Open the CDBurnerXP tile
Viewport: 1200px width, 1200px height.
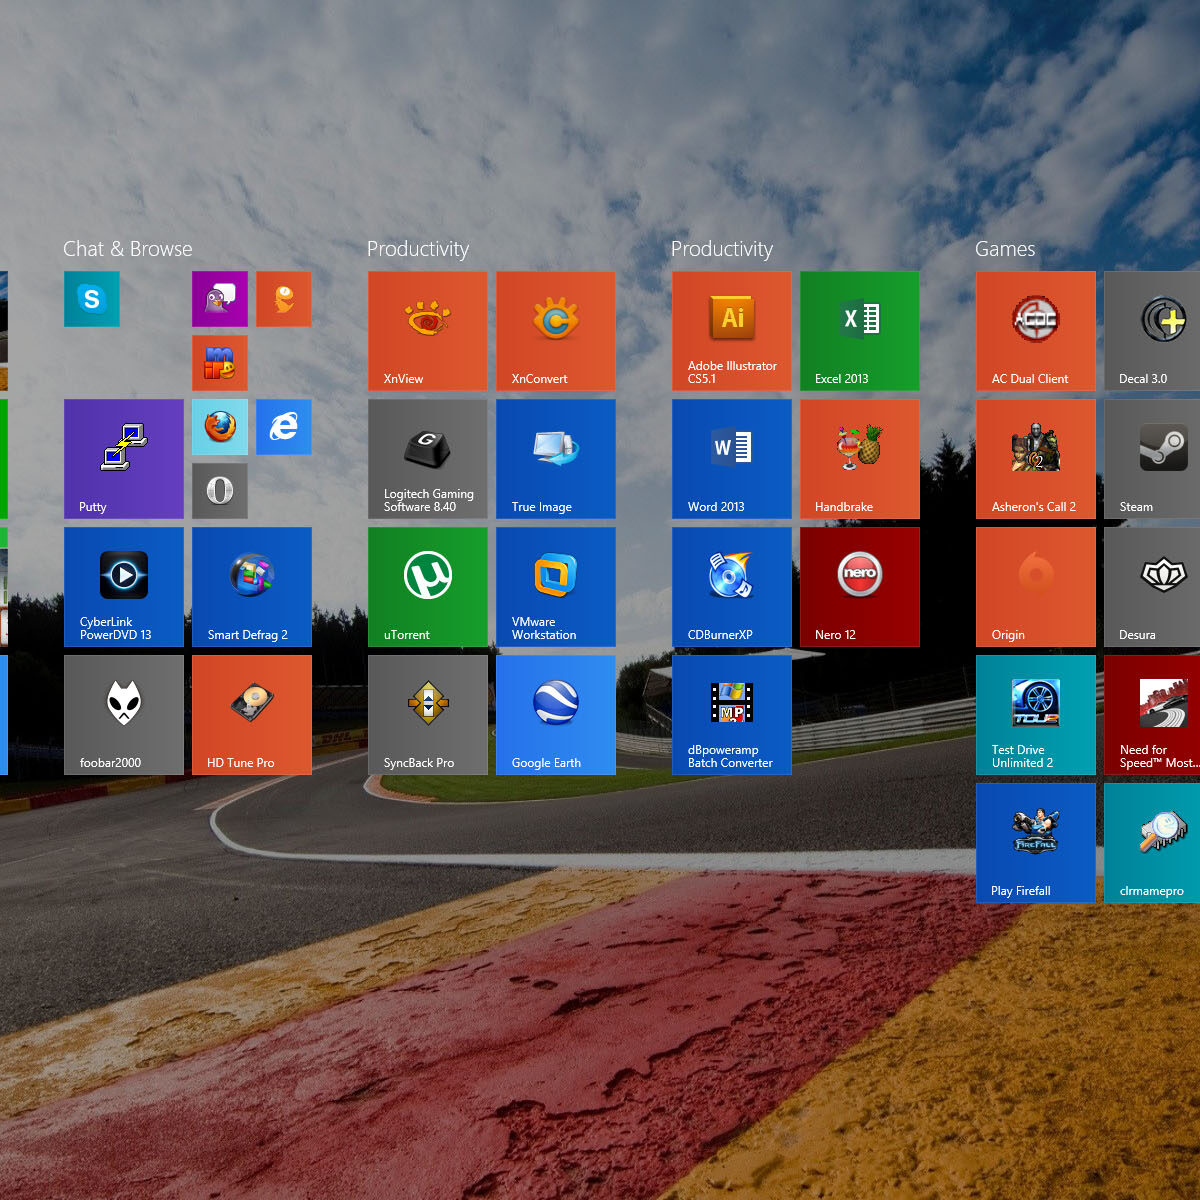(732, 587)
